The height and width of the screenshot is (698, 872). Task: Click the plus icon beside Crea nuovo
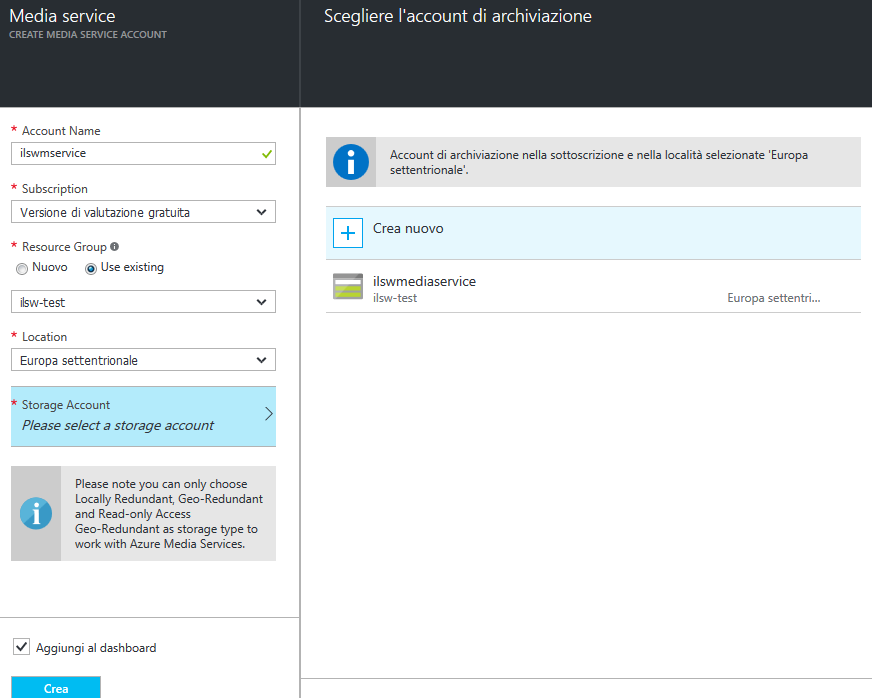348,233
